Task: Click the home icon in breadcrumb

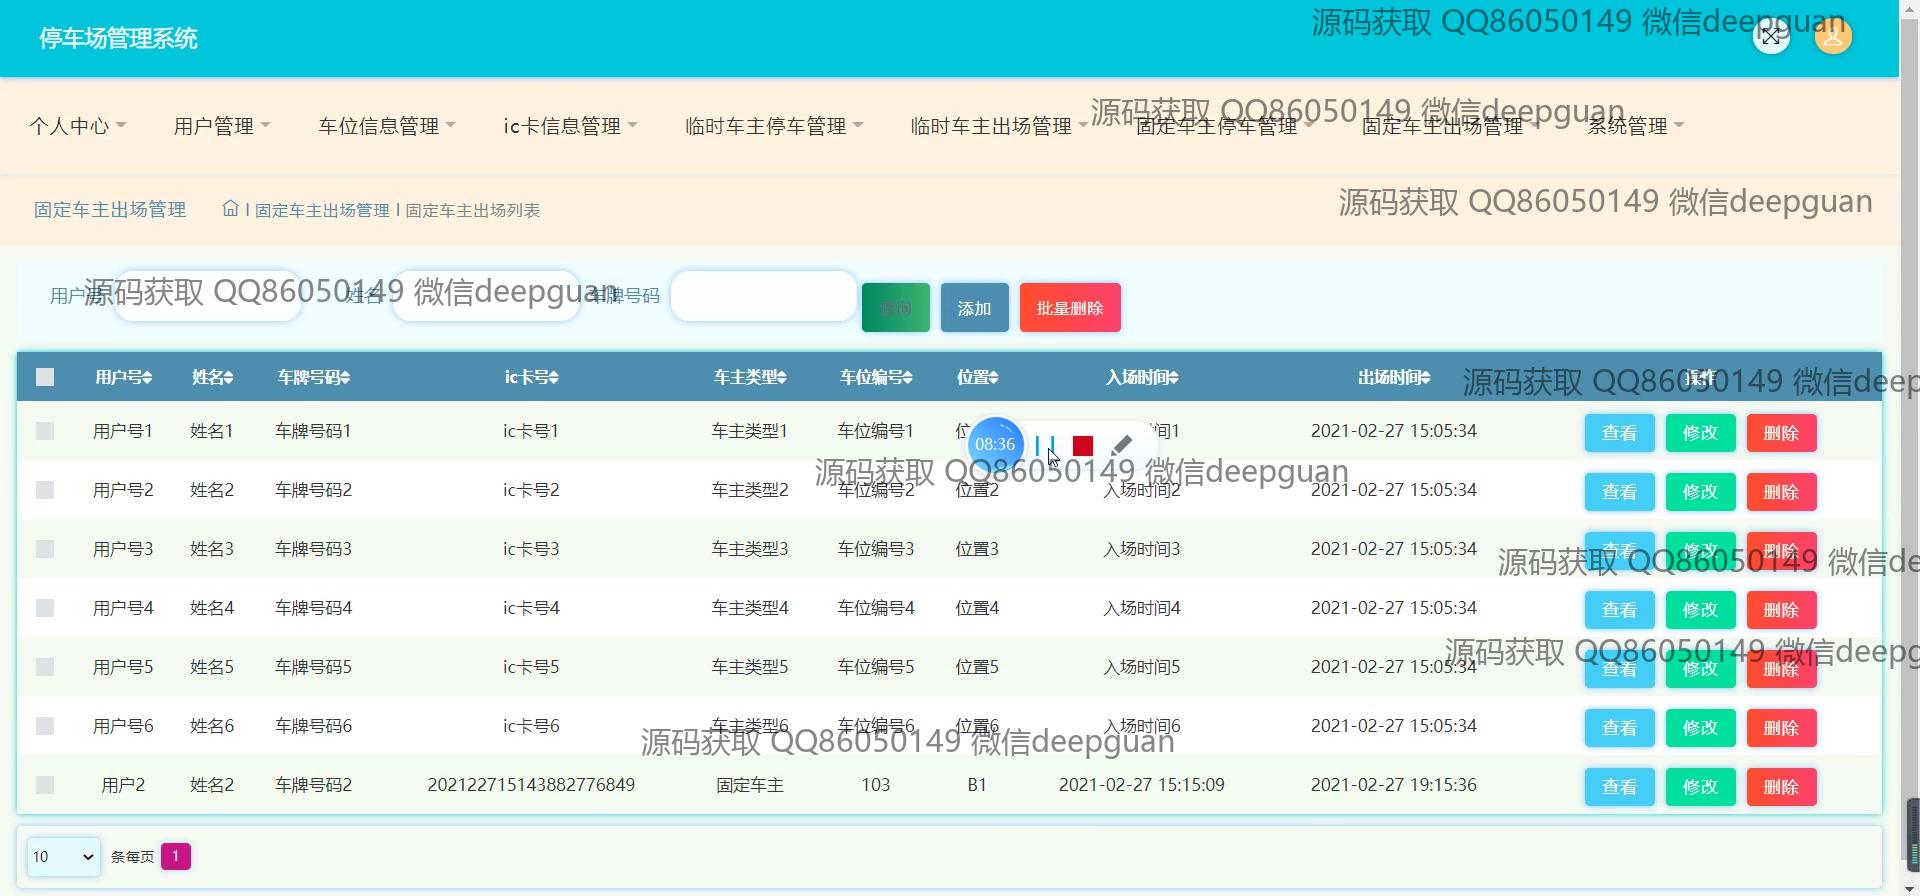Action: [x=230, y=209]
